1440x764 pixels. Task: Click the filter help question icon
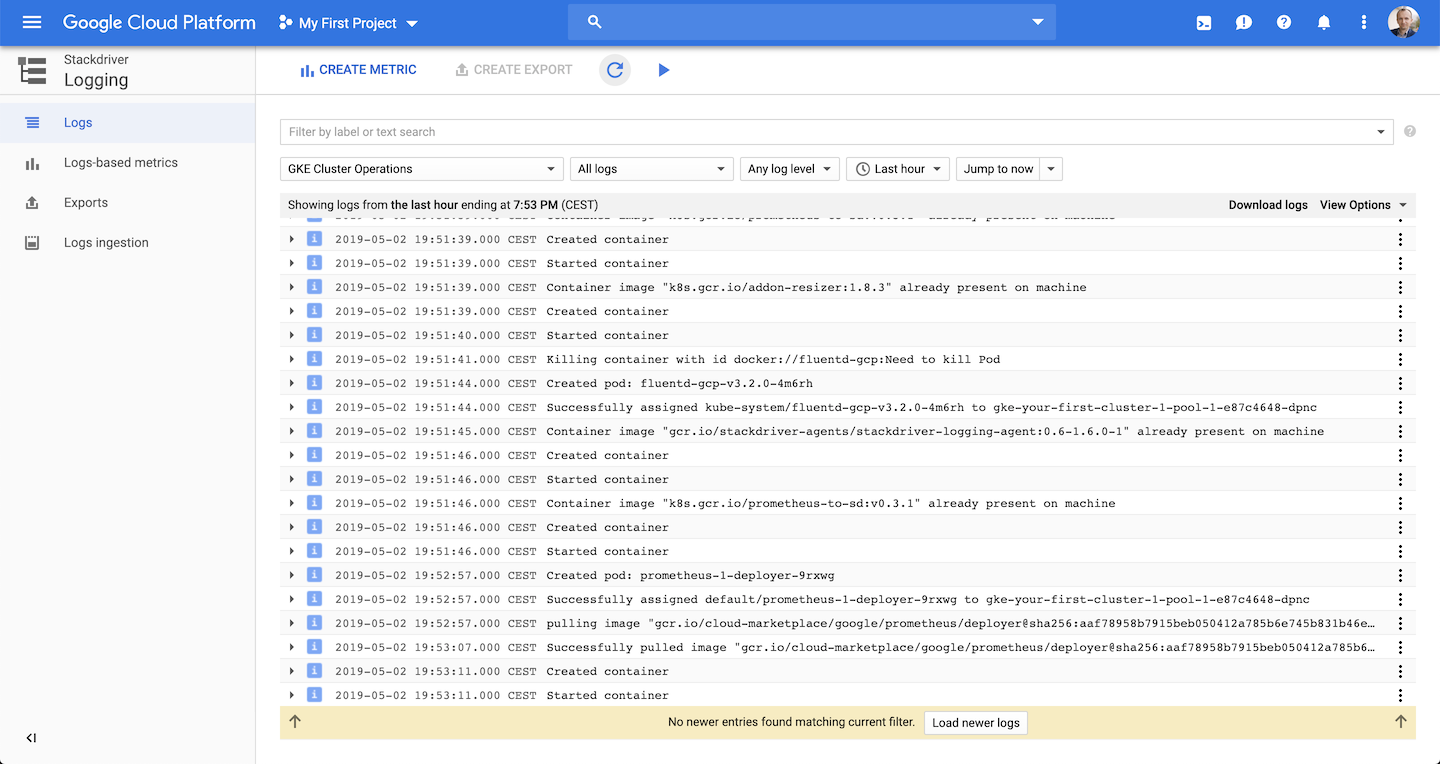click(1410, 131)
